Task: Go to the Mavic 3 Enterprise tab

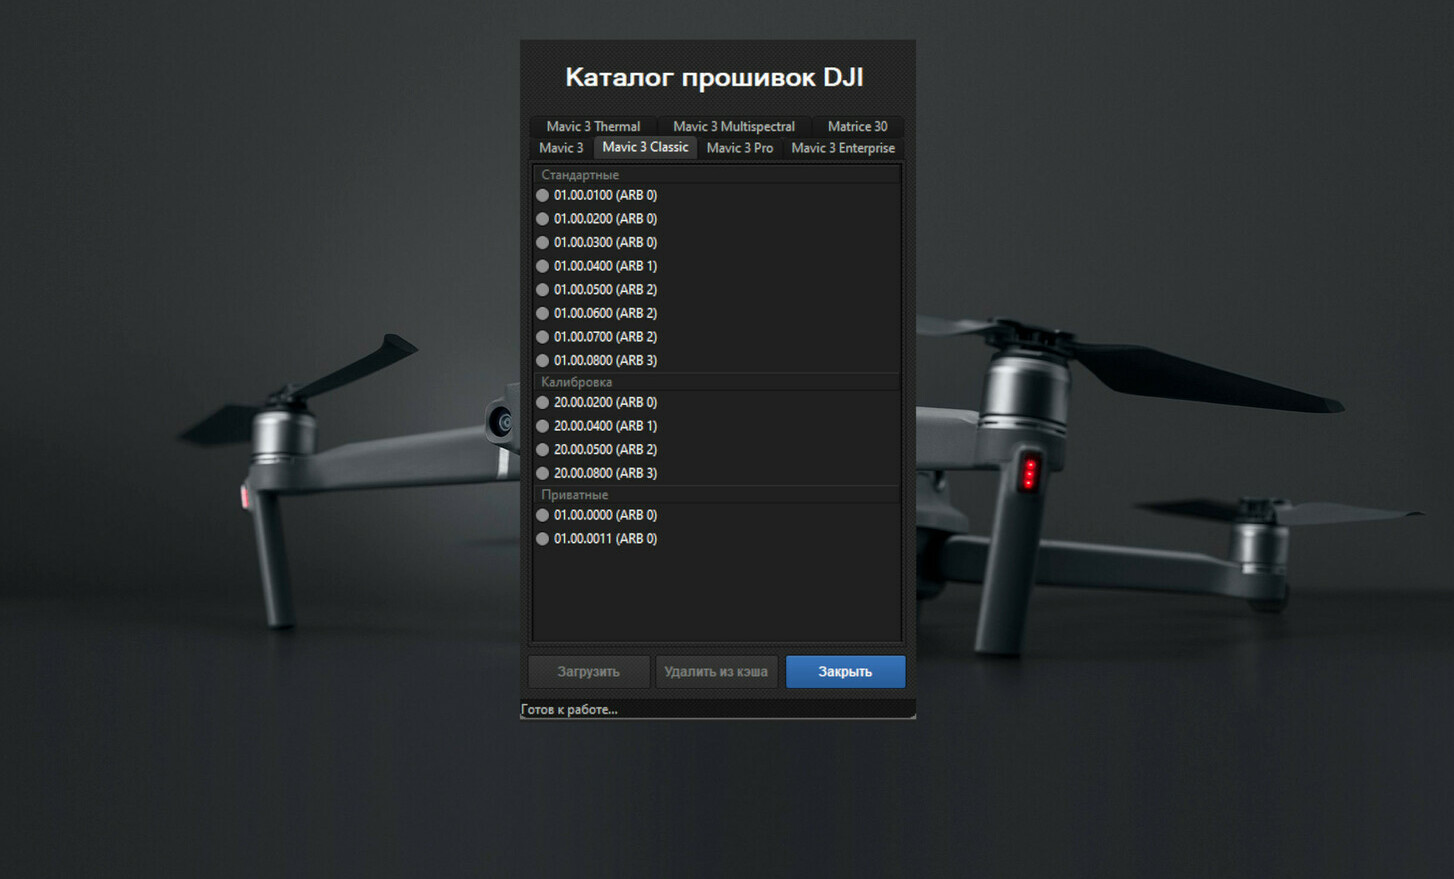Action: pyautogui.click(x=843, y=148)
